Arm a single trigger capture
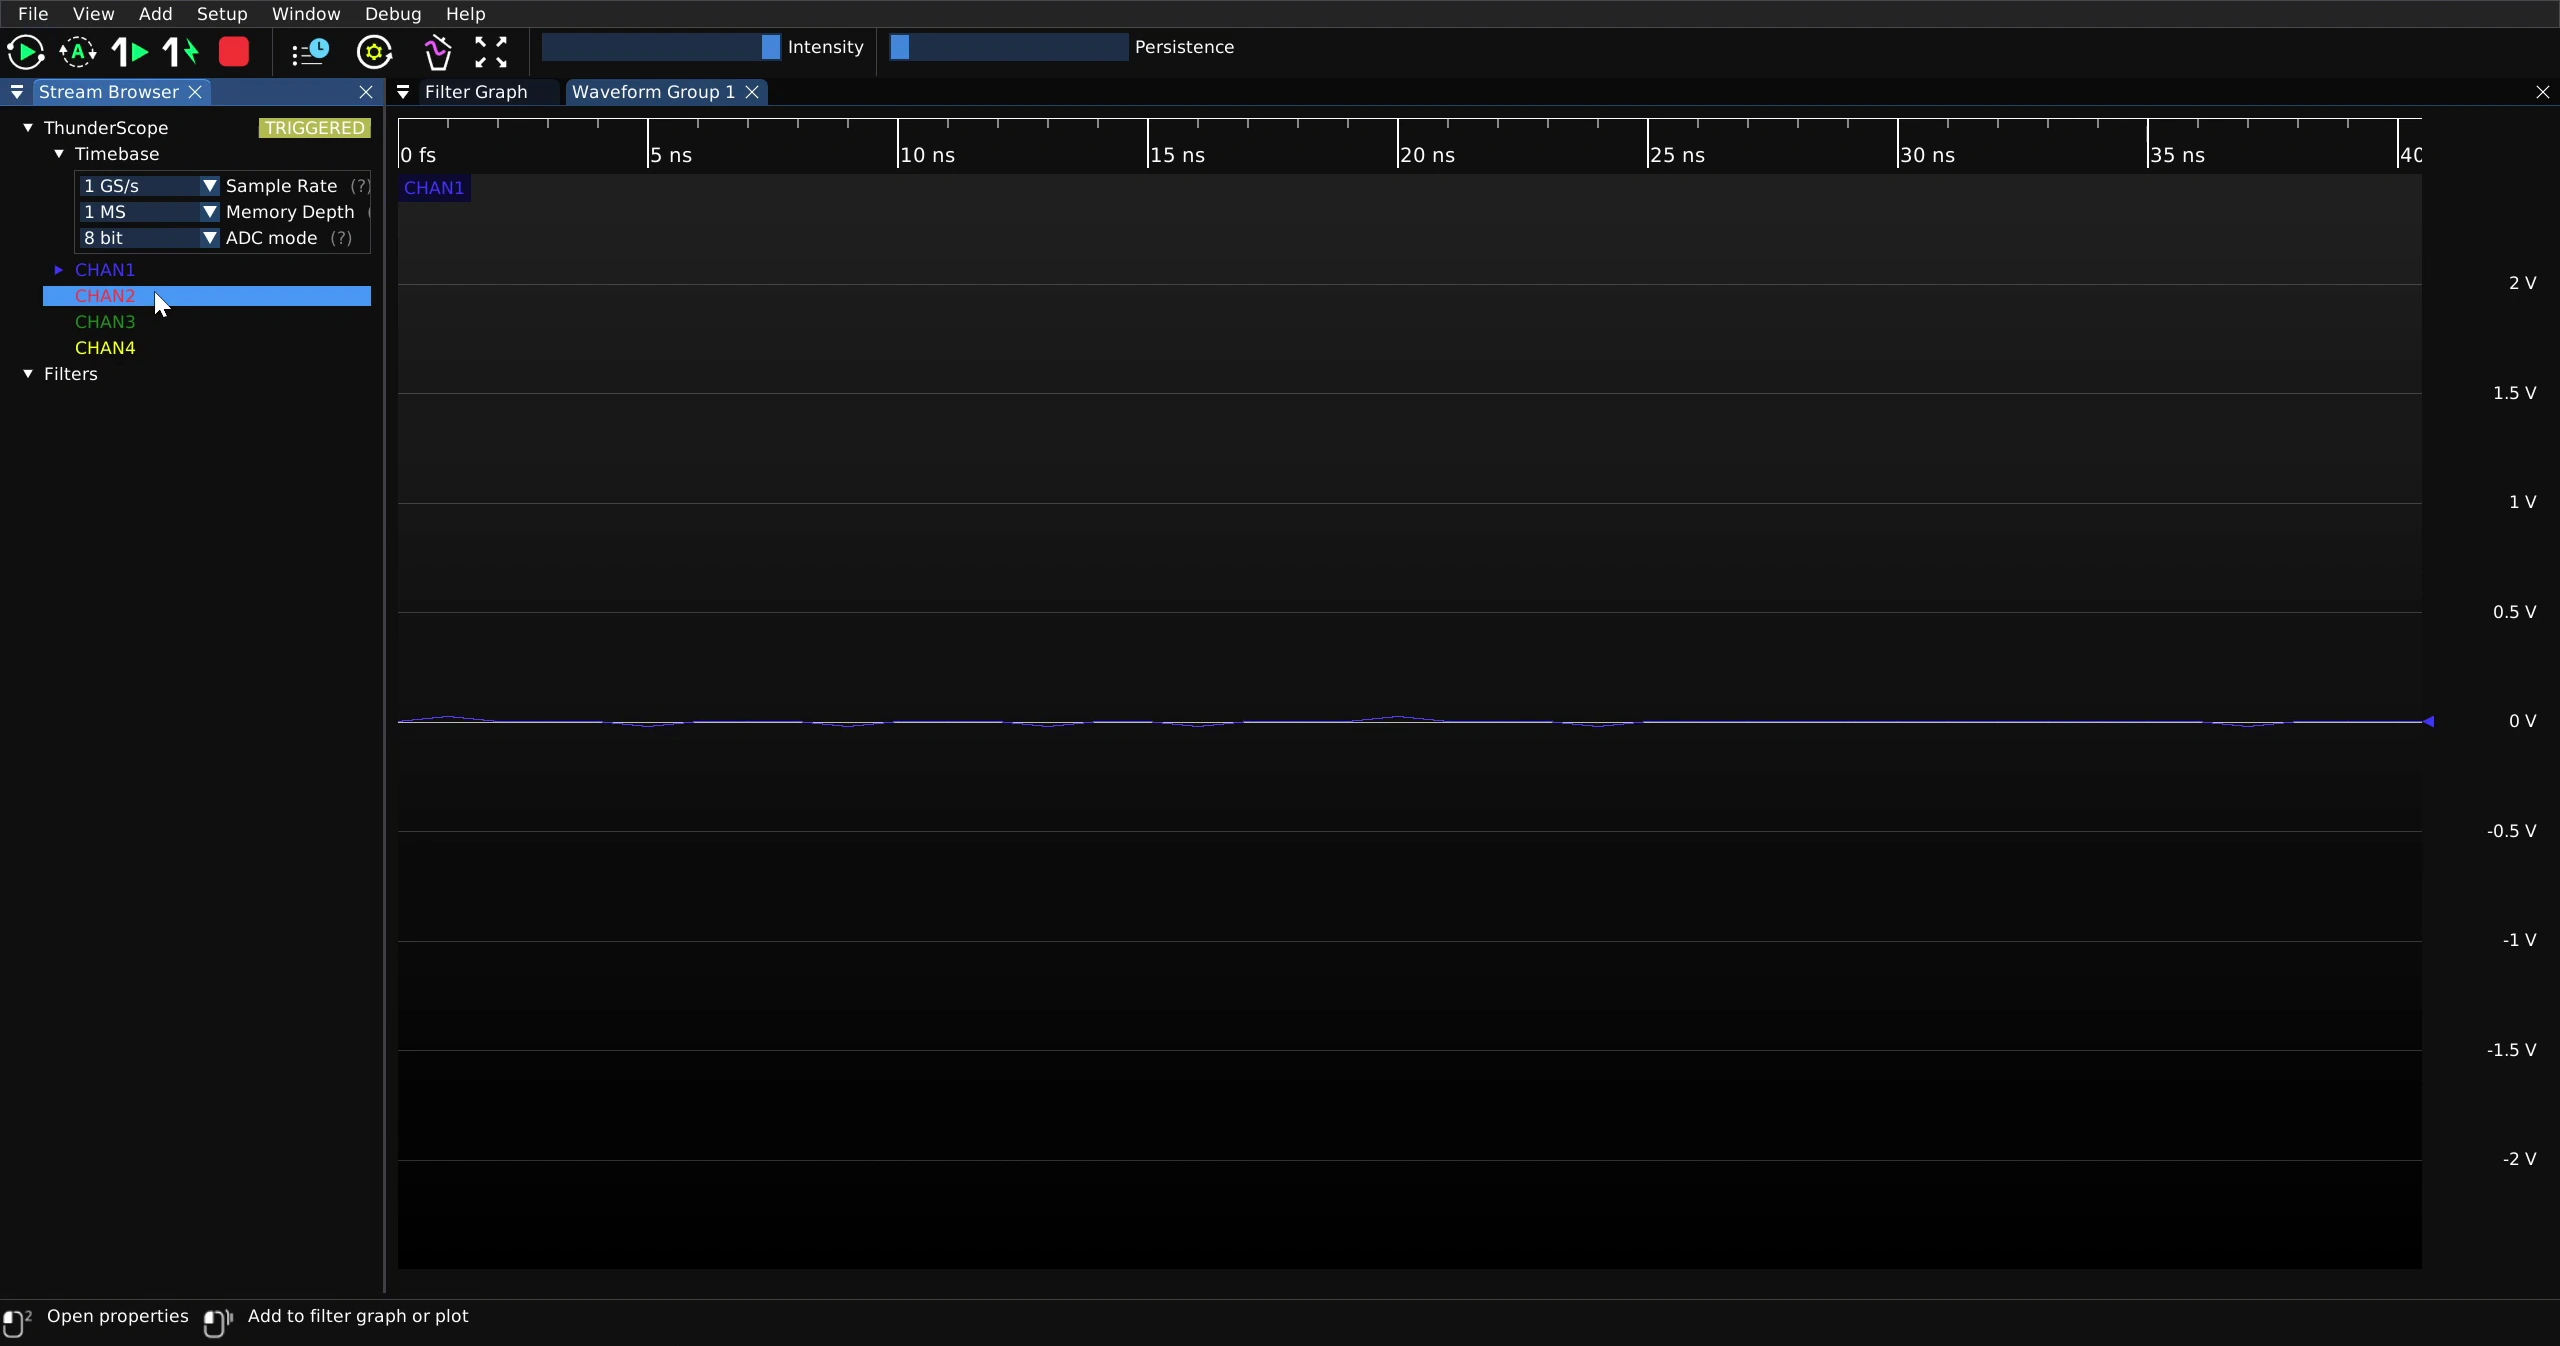The height and width of the screenshot is (1346, 2560). point(130,52)
